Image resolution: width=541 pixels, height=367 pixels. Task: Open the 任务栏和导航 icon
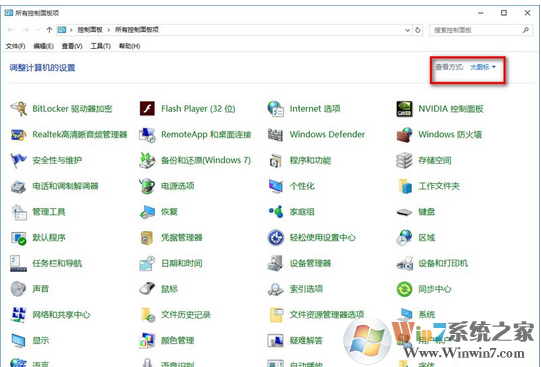coord(18,264)
